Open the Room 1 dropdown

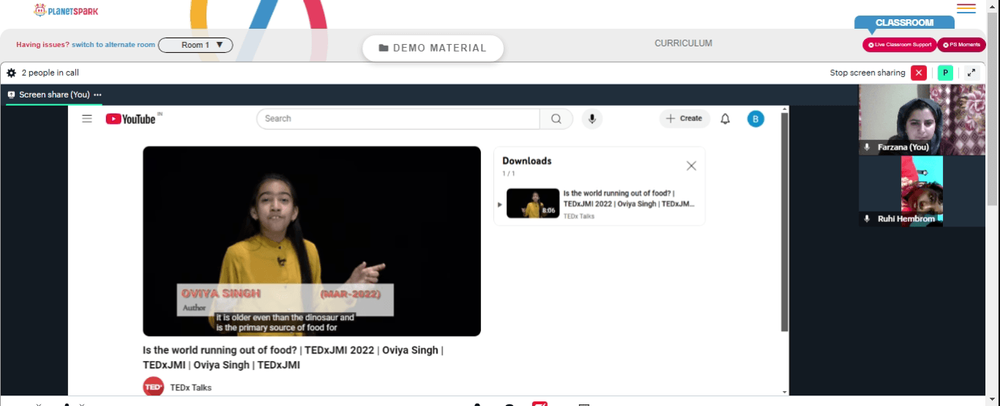195,45
